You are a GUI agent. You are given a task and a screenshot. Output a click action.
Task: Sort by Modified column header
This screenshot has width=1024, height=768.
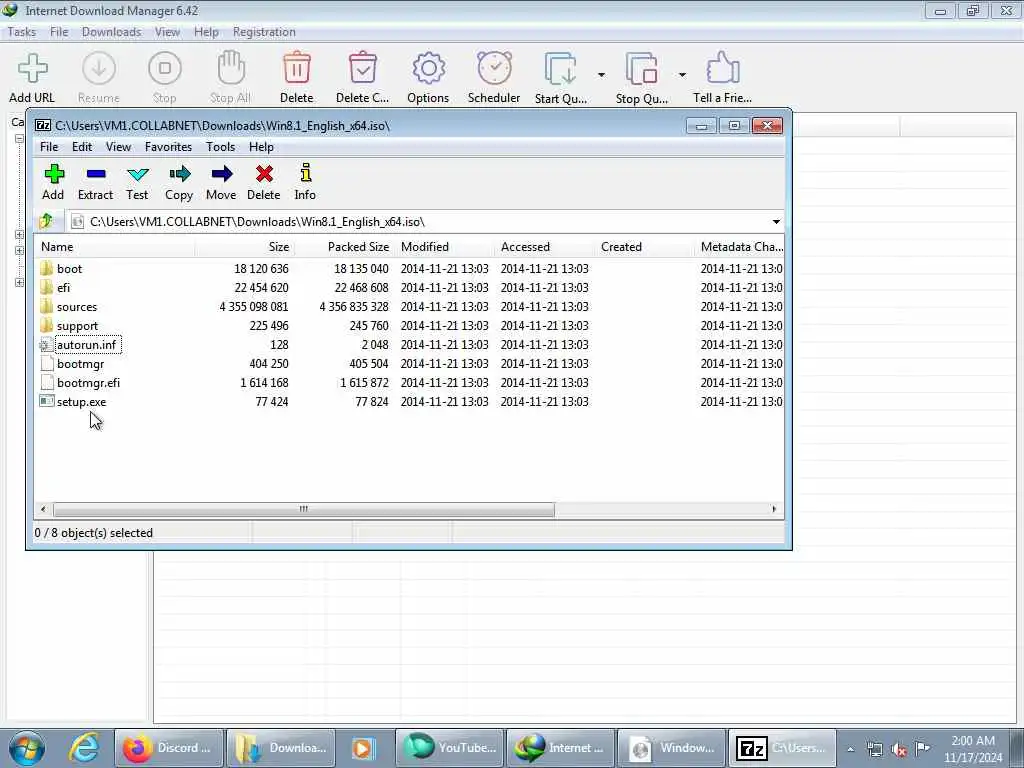[445, 247]
